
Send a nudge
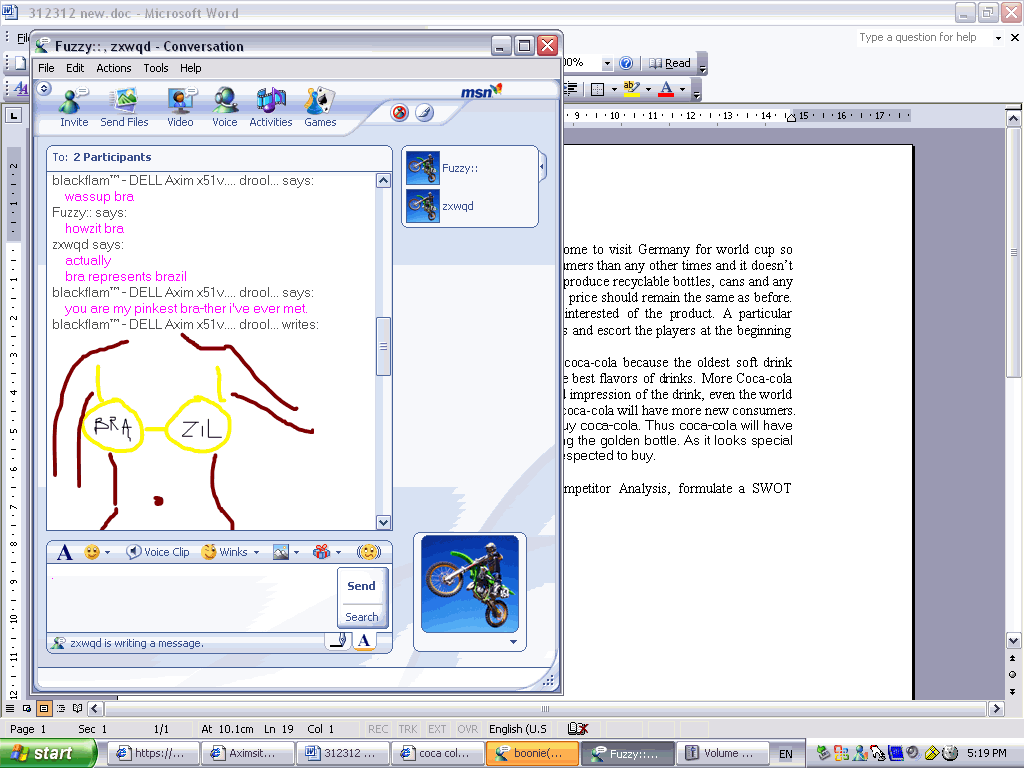click(x=369, y=552)
